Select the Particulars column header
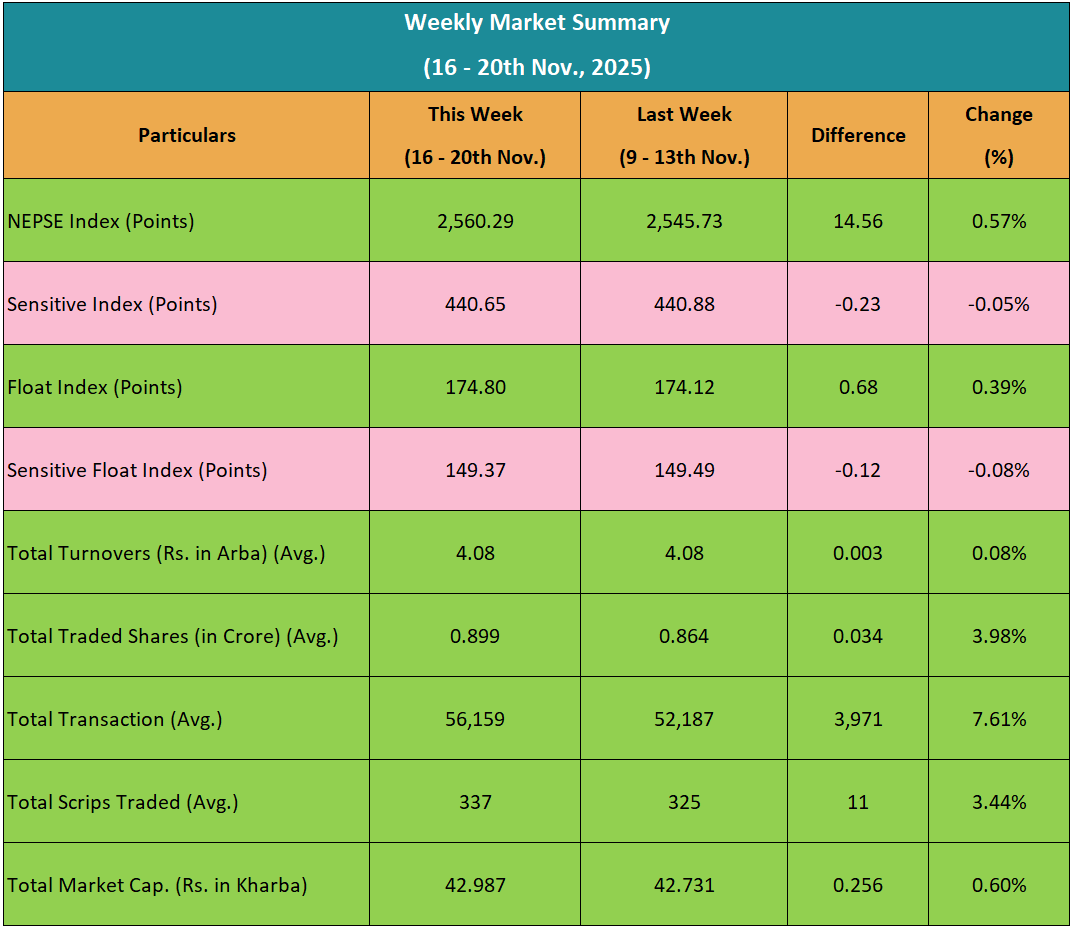The width and height of the screenshot is (1074, 929). (187, 136)
